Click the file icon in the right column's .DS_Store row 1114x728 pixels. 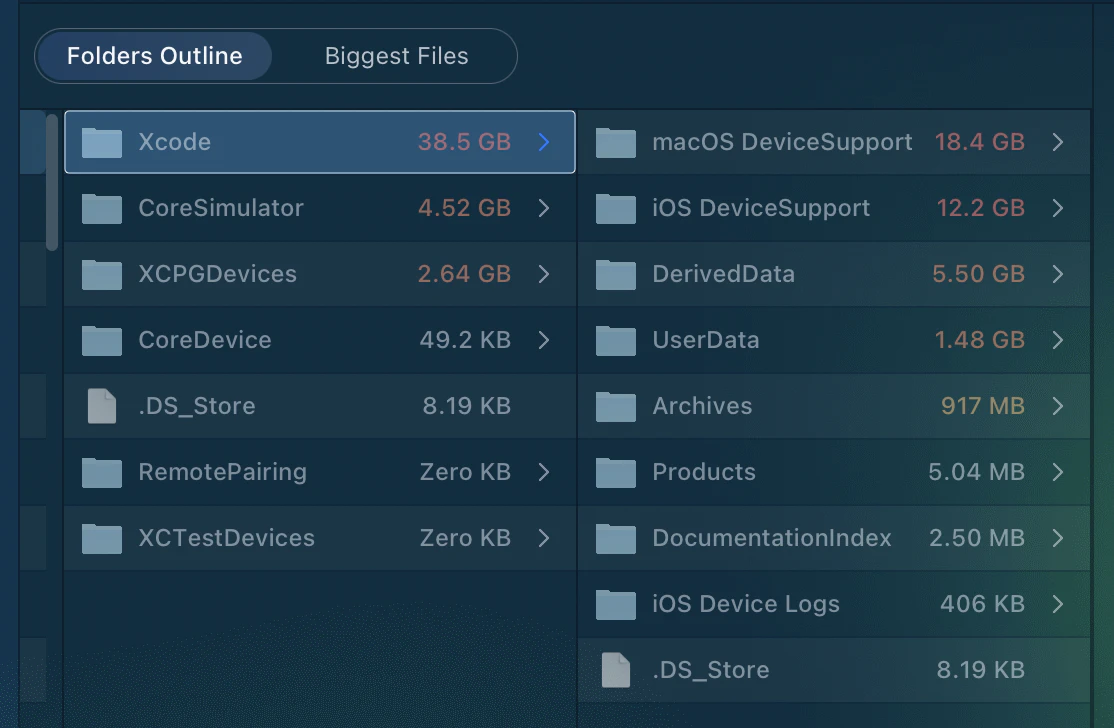tap(615, 670)
